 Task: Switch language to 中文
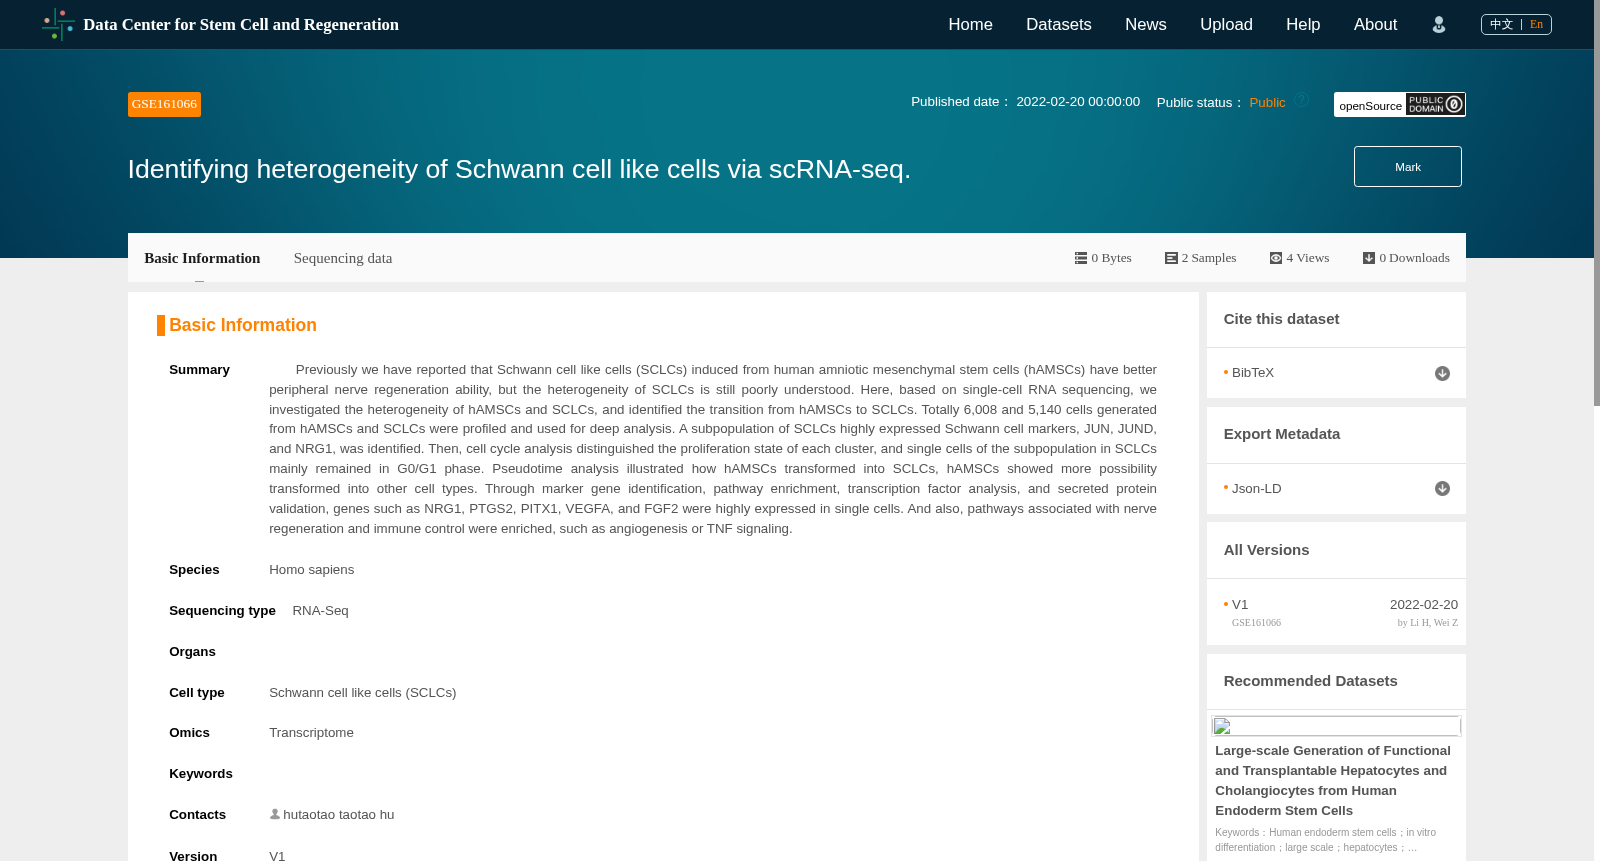click(1501, 24)
